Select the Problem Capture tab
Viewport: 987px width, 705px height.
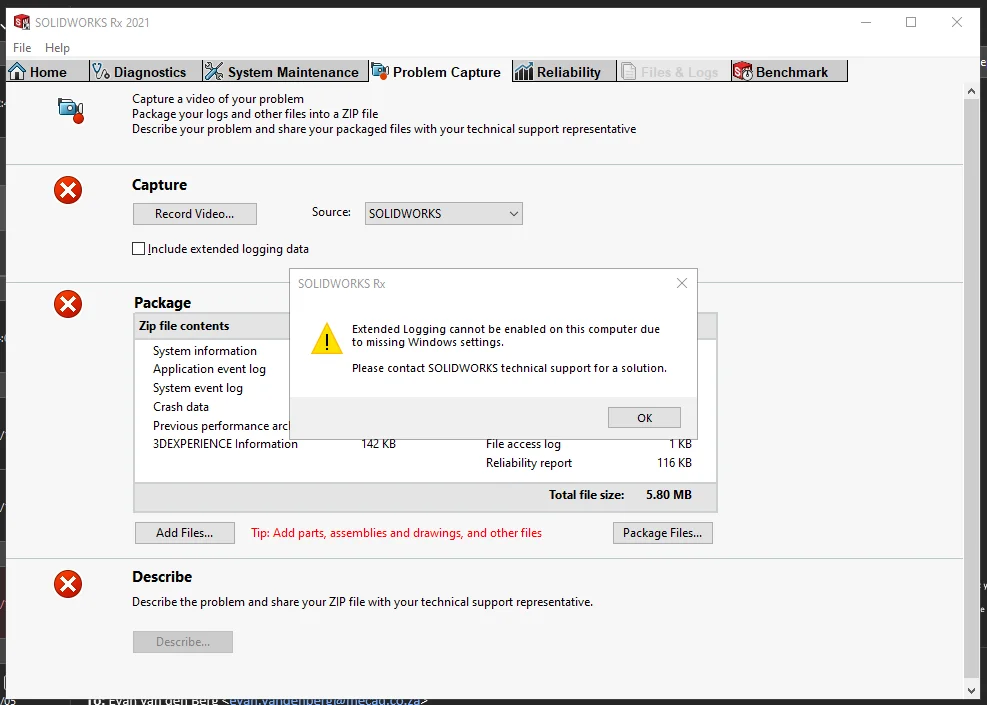tap(440, 71)
